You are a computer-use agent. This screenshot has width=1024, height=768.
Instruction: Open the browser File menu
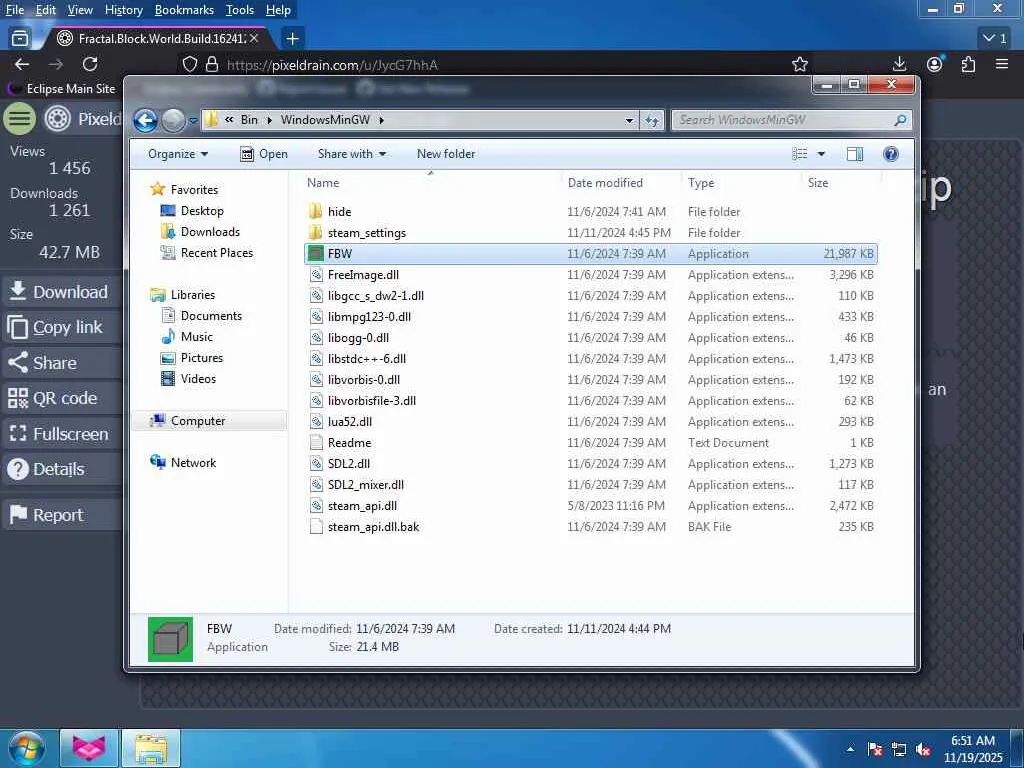(x=14, y=10)
